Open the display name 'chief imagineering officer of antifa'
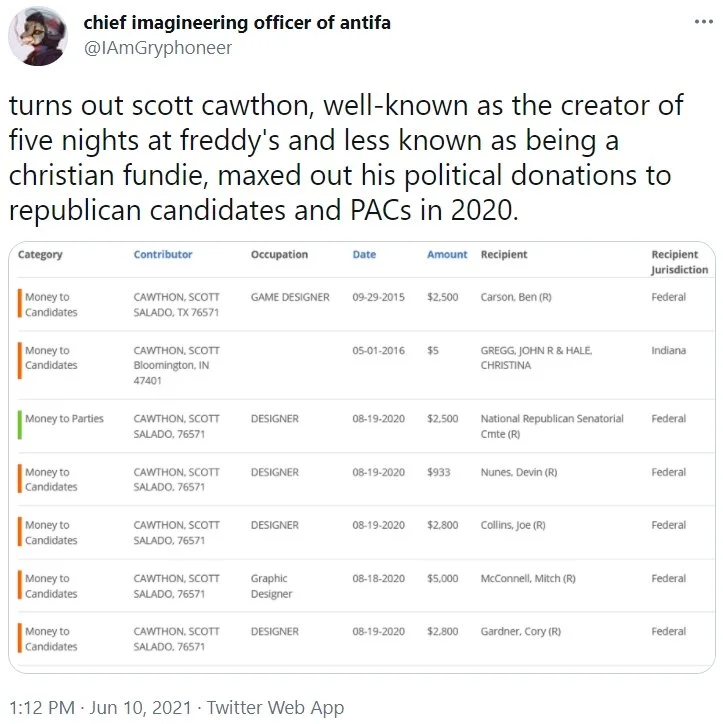Image resolution: width=723 pixels, height=724 pixels. pyautogui.click(x=237, y=23)
